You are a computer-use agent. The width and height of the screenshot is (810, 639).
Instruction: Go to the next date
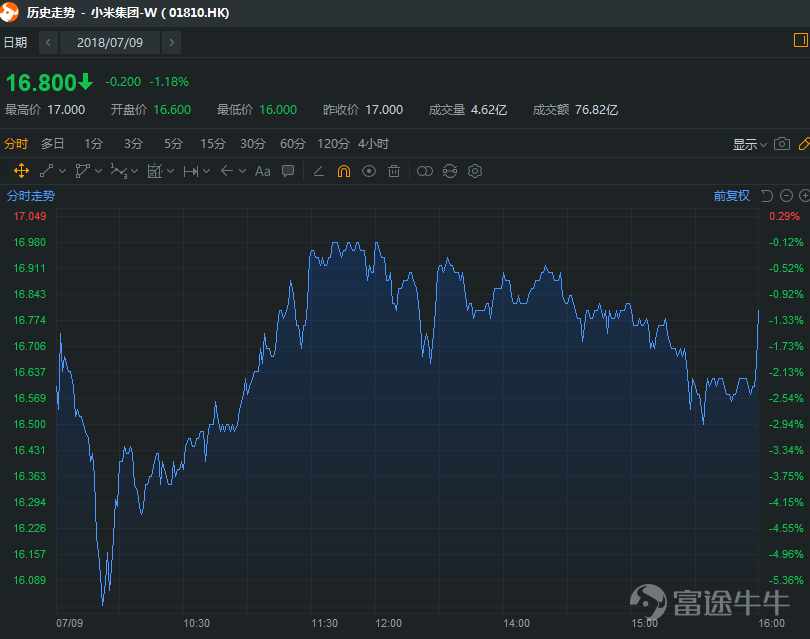coord(172,42)
